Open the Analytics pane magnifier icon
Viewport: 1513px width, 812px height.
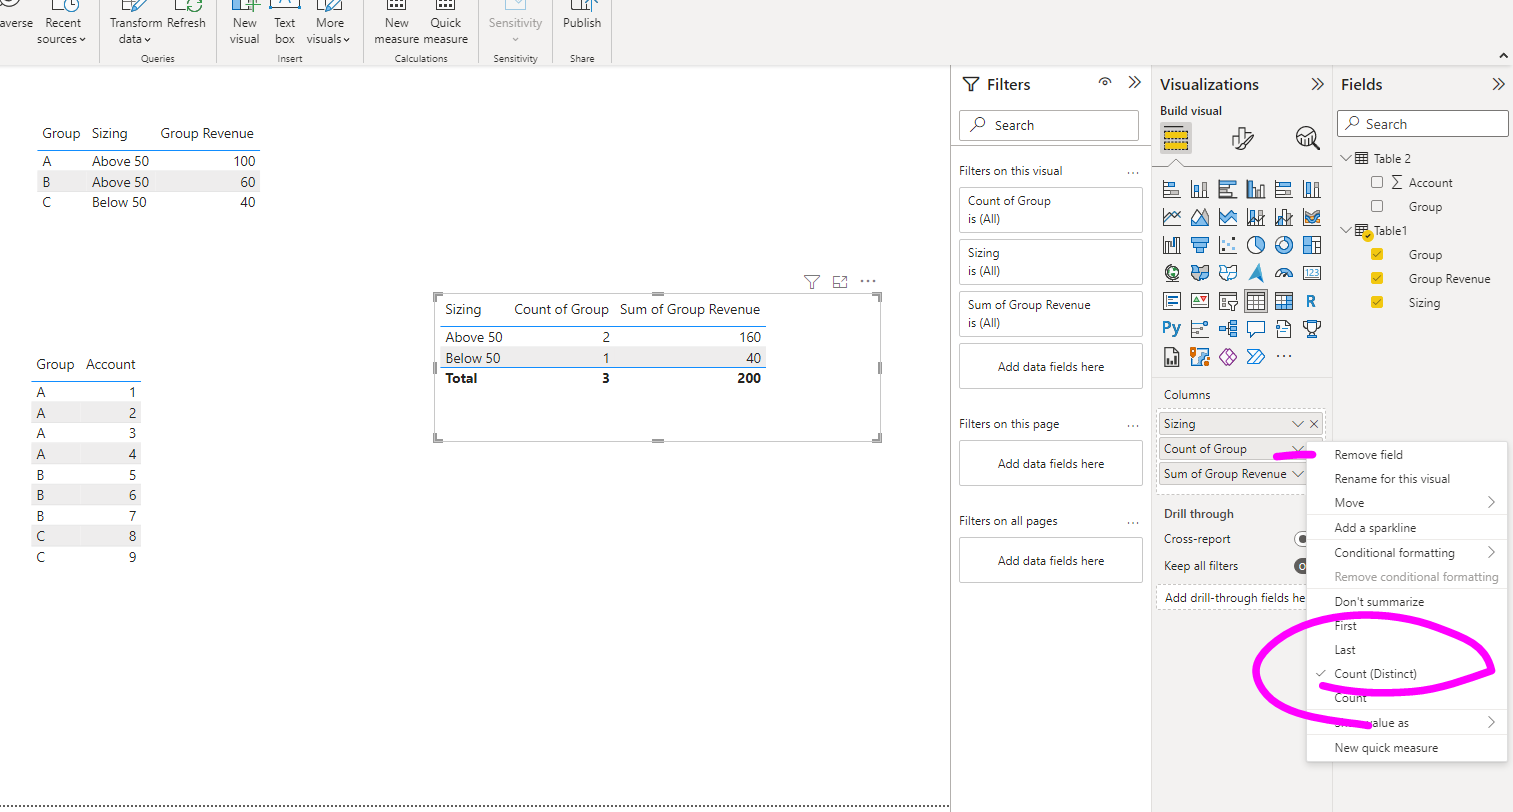coord(1307,138)
